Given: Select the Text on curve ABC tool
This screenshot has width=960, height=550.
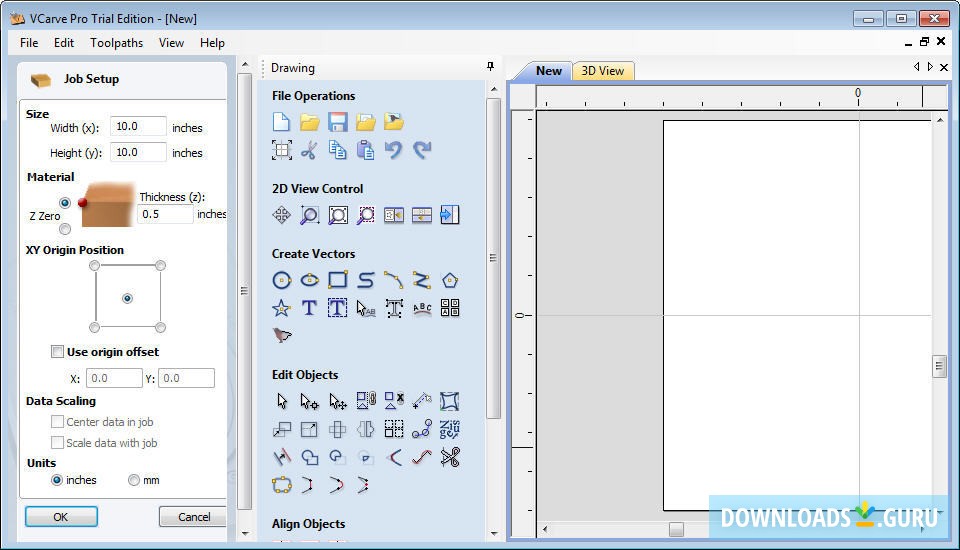Looking at the screenshot, I should [422, 308].
